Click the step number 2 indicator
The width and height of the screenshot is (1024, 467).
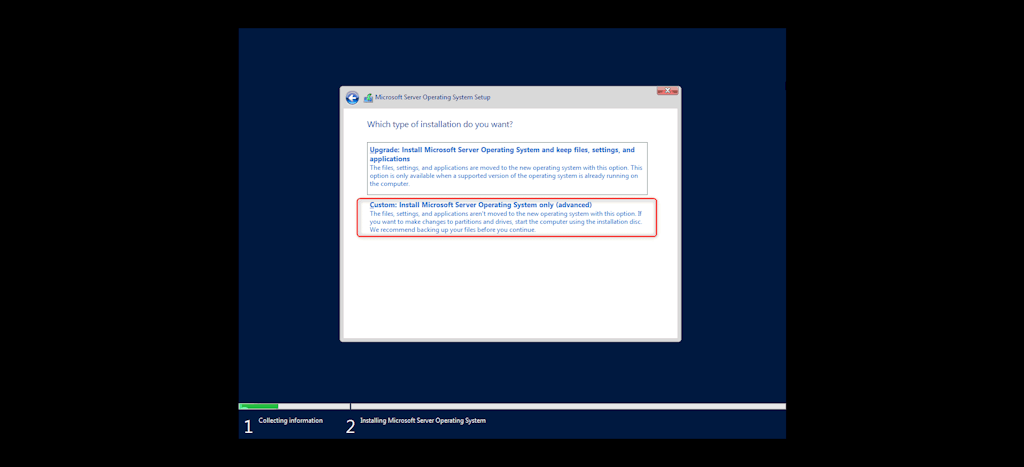click(350, 427)
